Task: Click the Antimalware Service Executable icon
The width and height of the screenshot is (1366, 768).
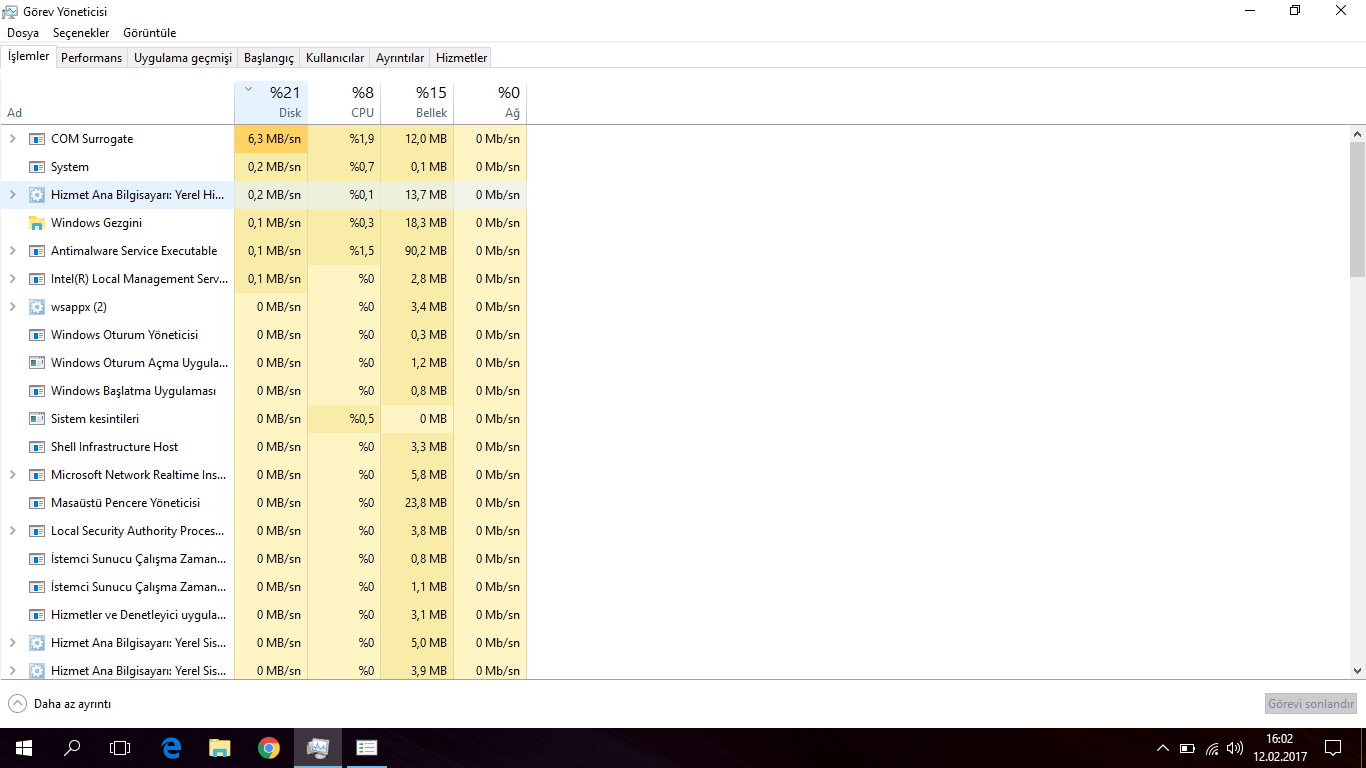Action: (x=37, y=251)
